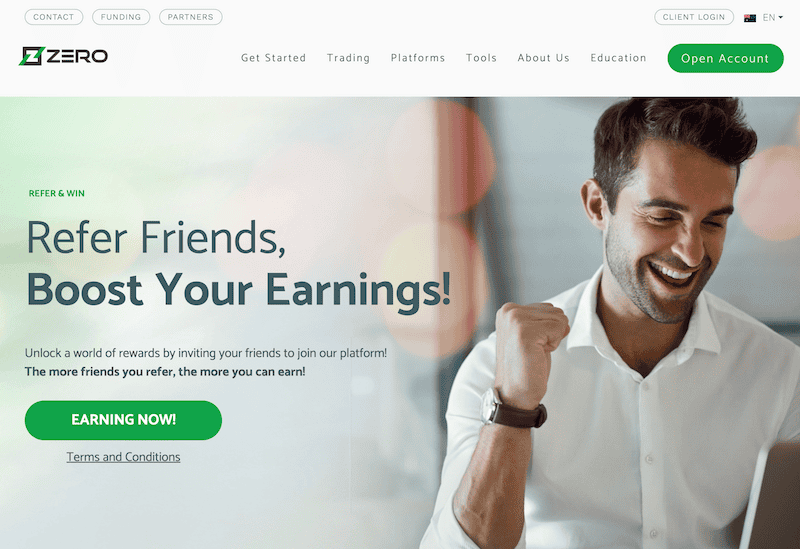Select the Contact pill button
The width and height of the screenshot is (800, 549).
click(54, 17)
